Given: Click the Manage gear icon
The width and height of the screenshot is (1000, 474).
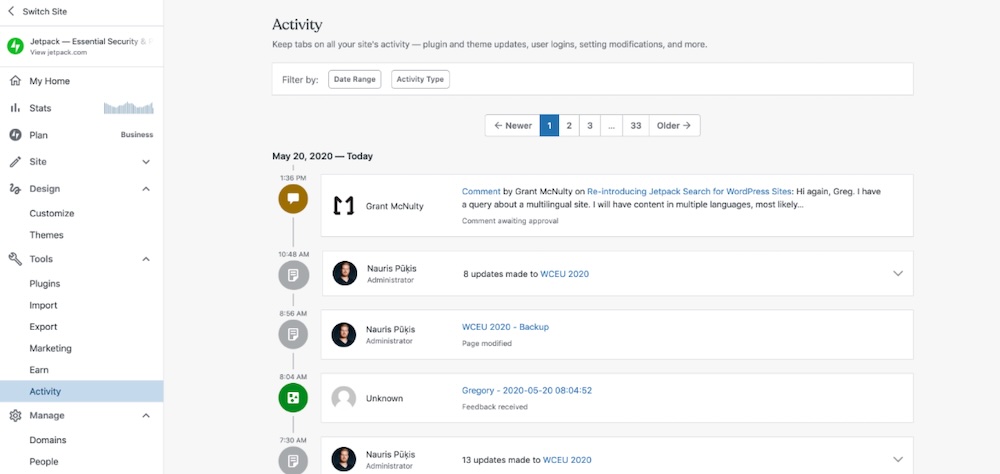Looking at the screenshot, I should coord(15,415).
